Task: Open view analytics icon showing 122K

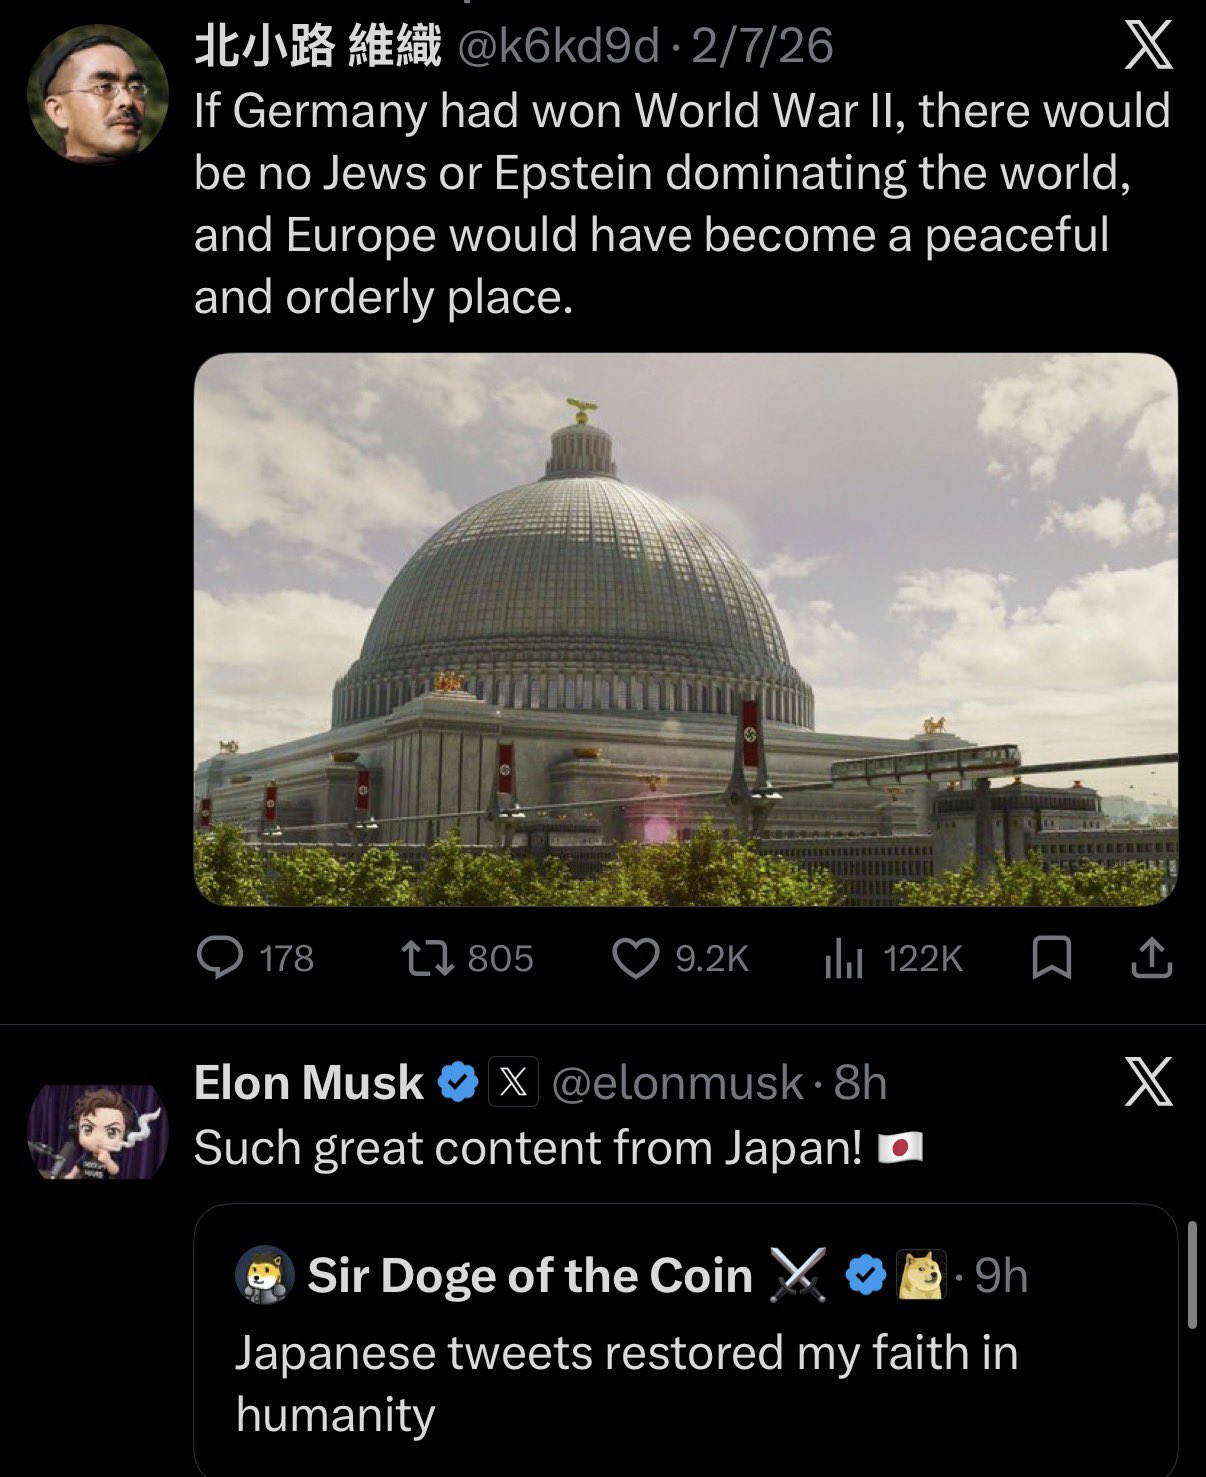Action: pyautogui.click(x=843, y=960)
